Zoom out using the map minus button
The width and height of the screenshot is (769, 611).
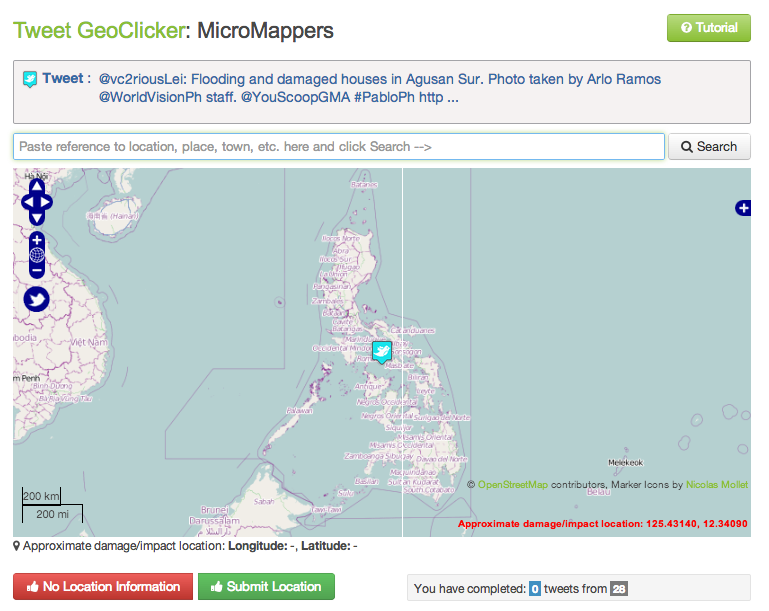(x=37, y=270)
